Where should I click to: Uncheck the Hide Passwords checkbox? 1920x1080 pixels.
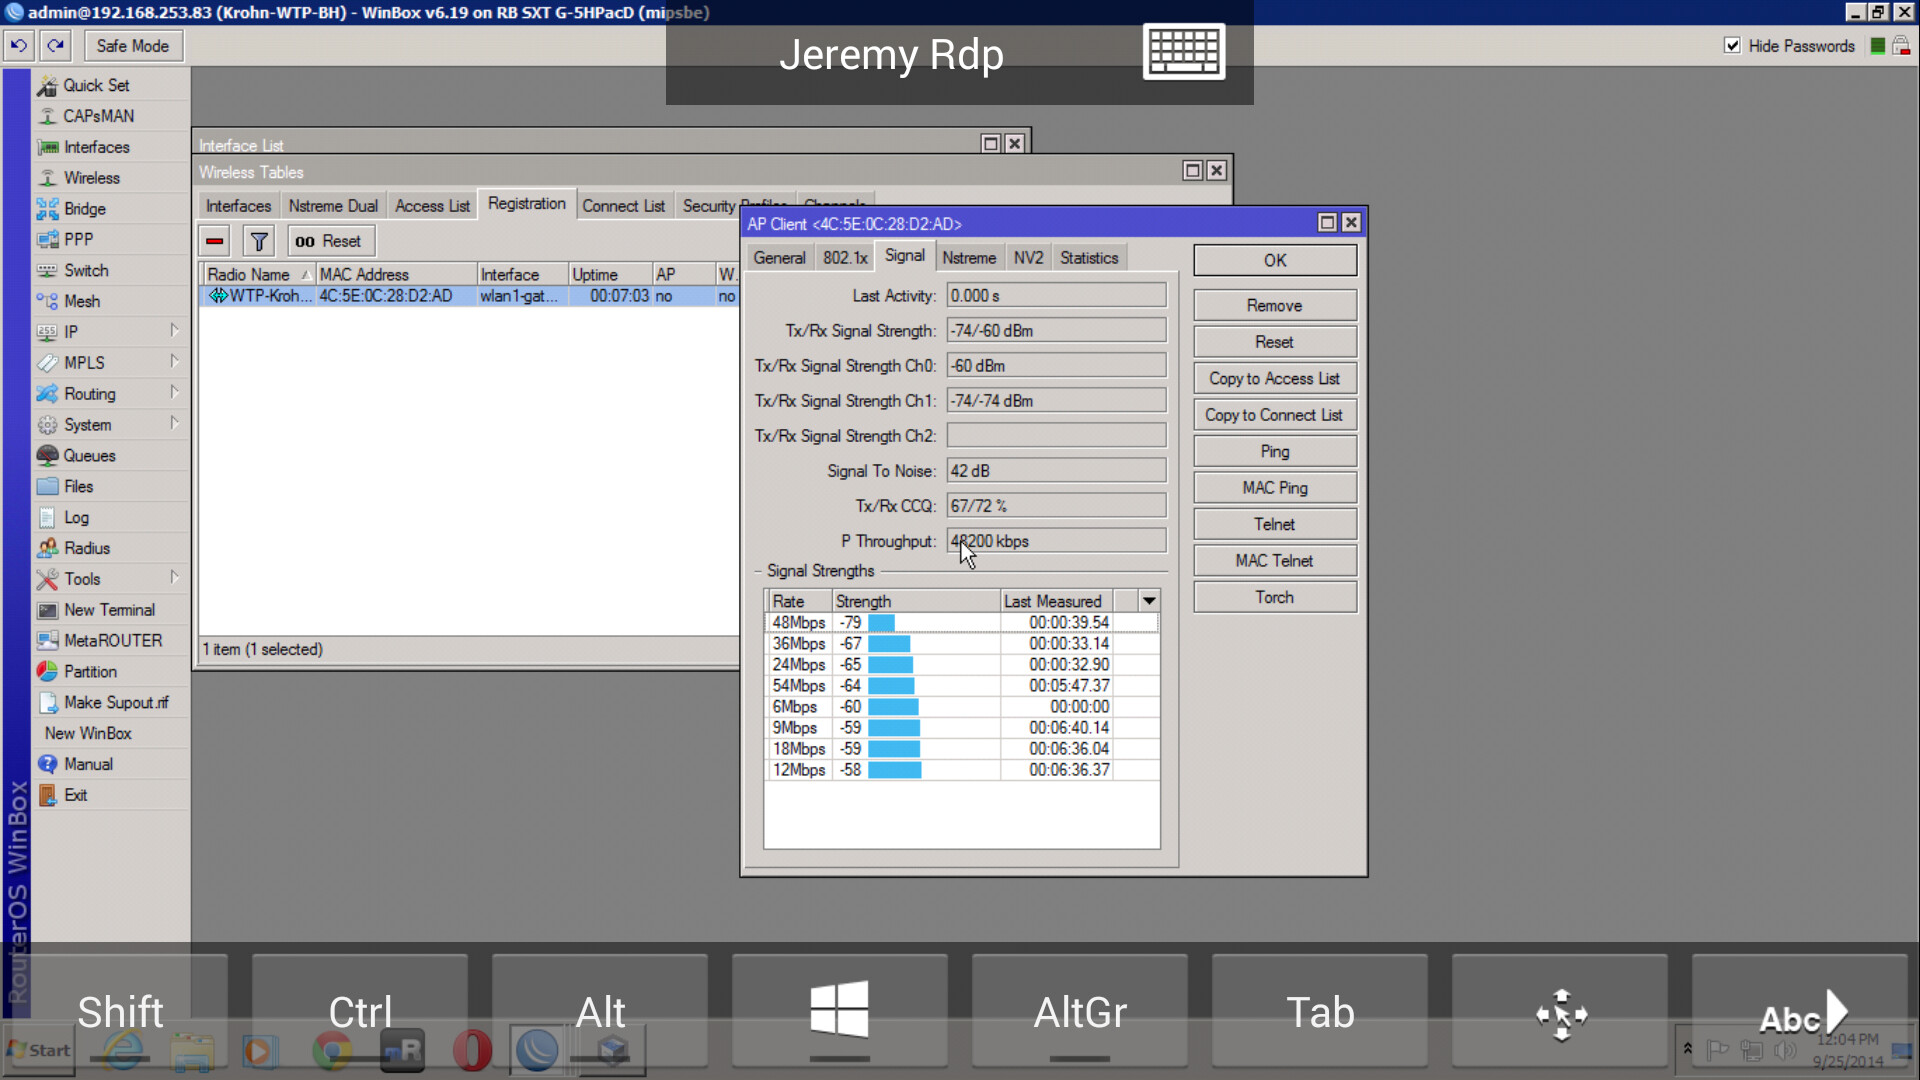tap(1732, 45)
